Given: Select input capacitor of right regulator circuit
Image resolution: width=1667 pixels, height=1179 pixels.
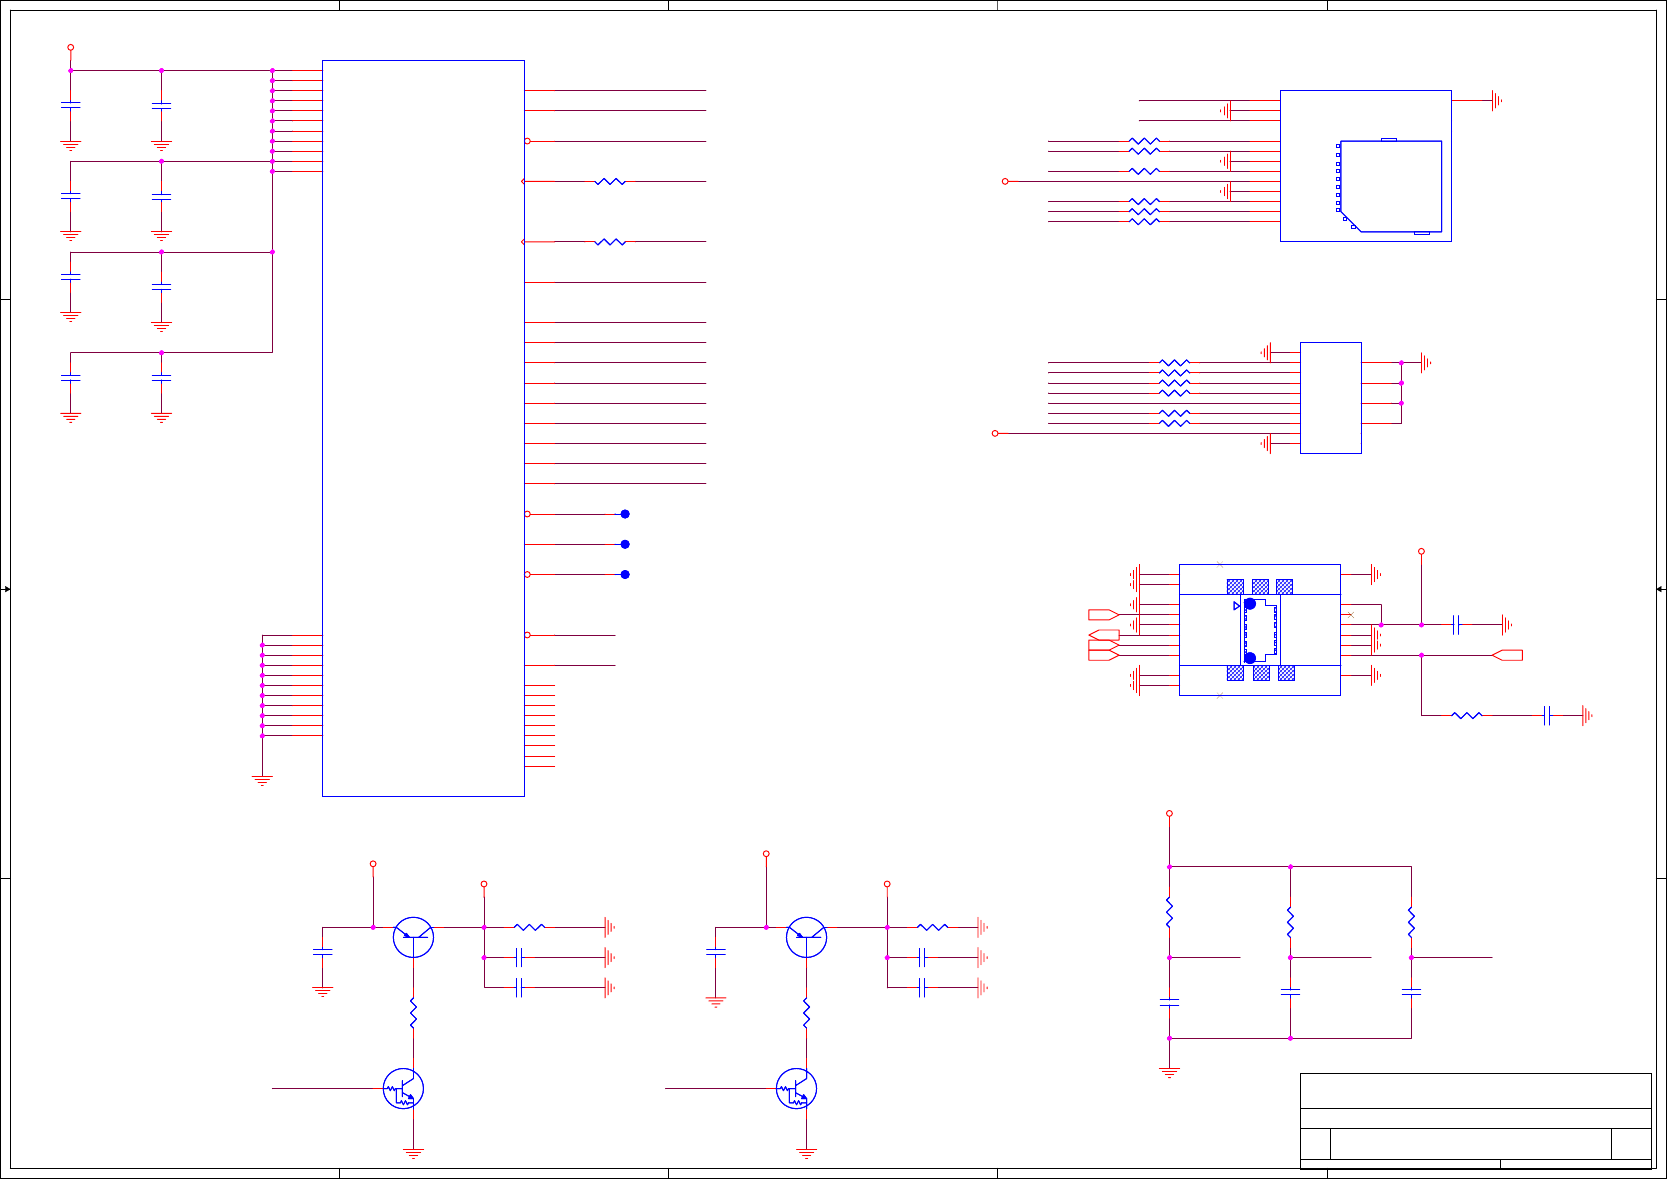Looking at the screenshot, I should (x=715, y=952).
